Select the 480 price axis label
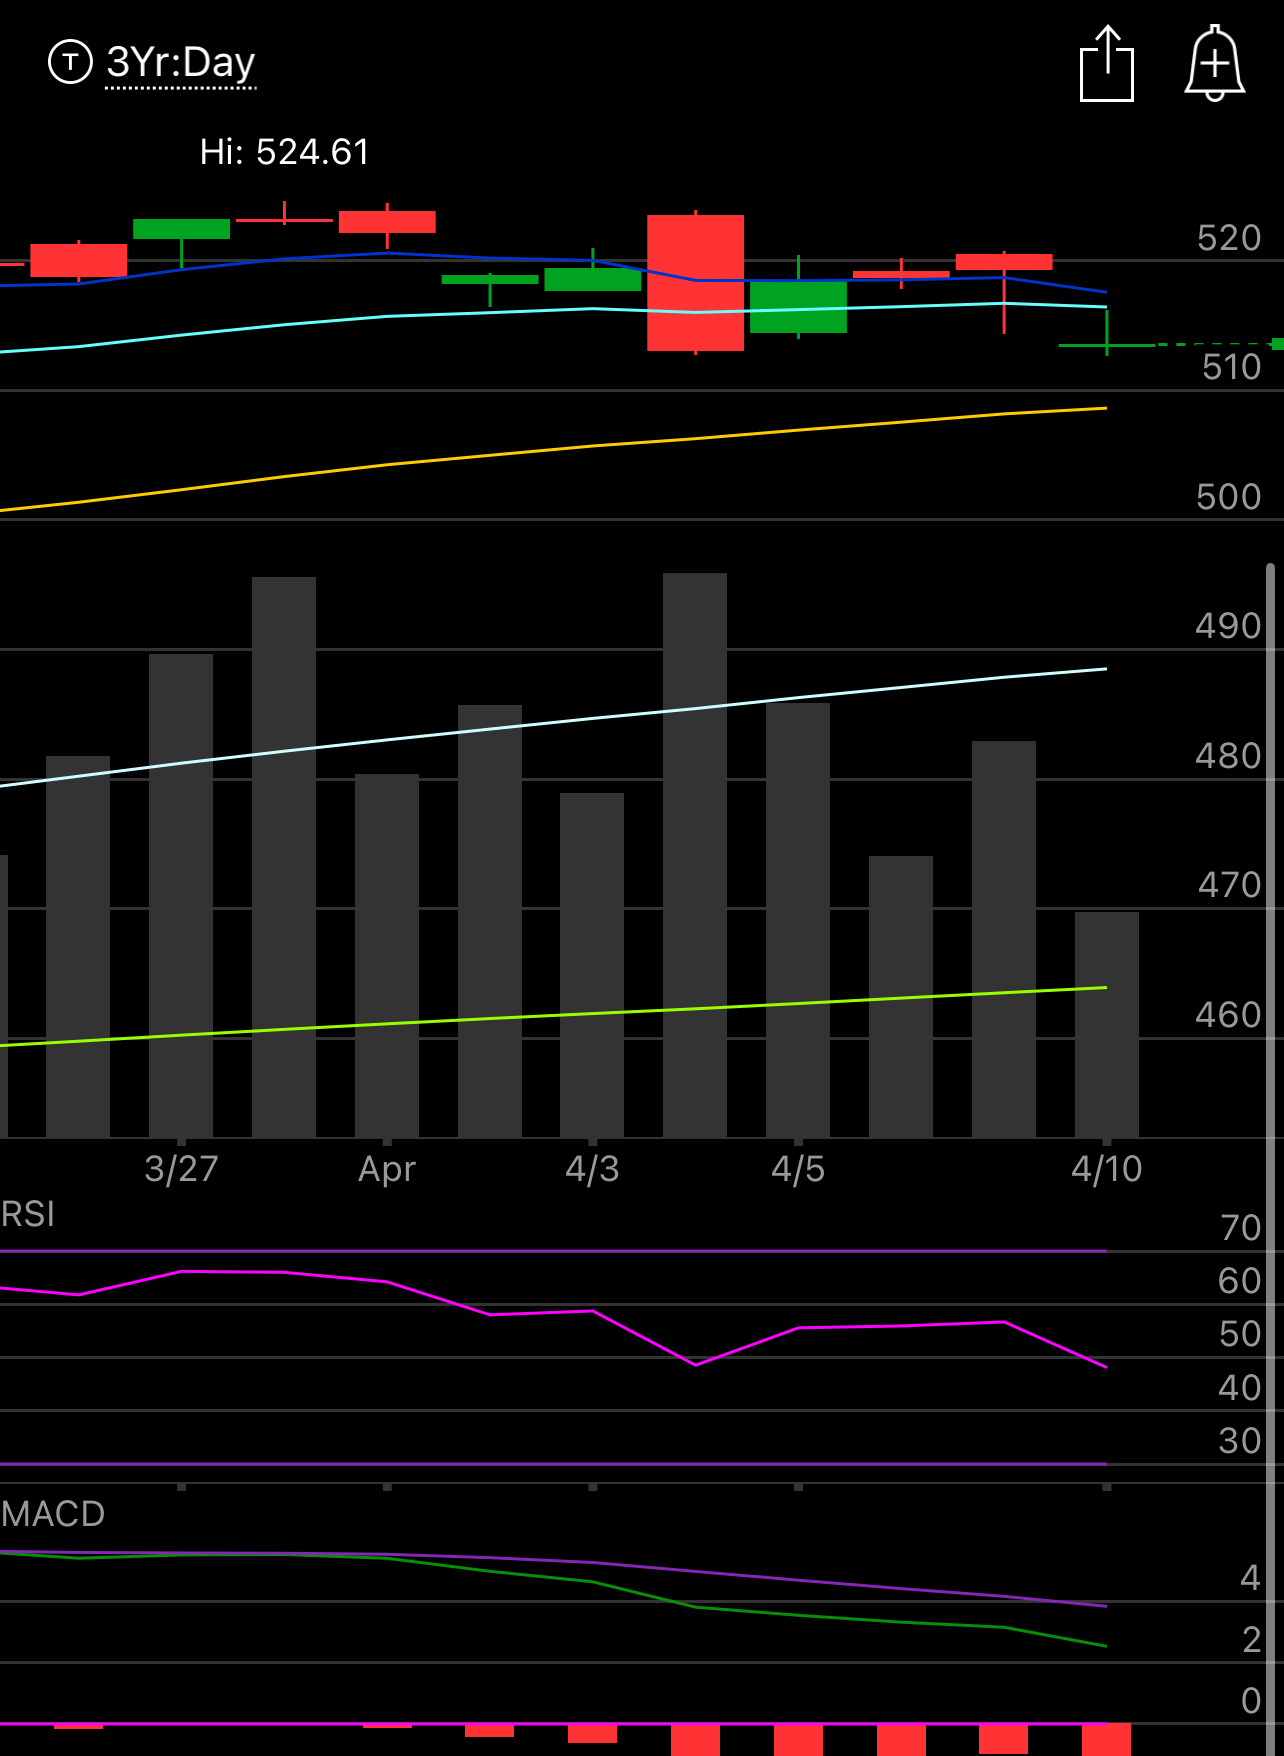 point(1229,756)
